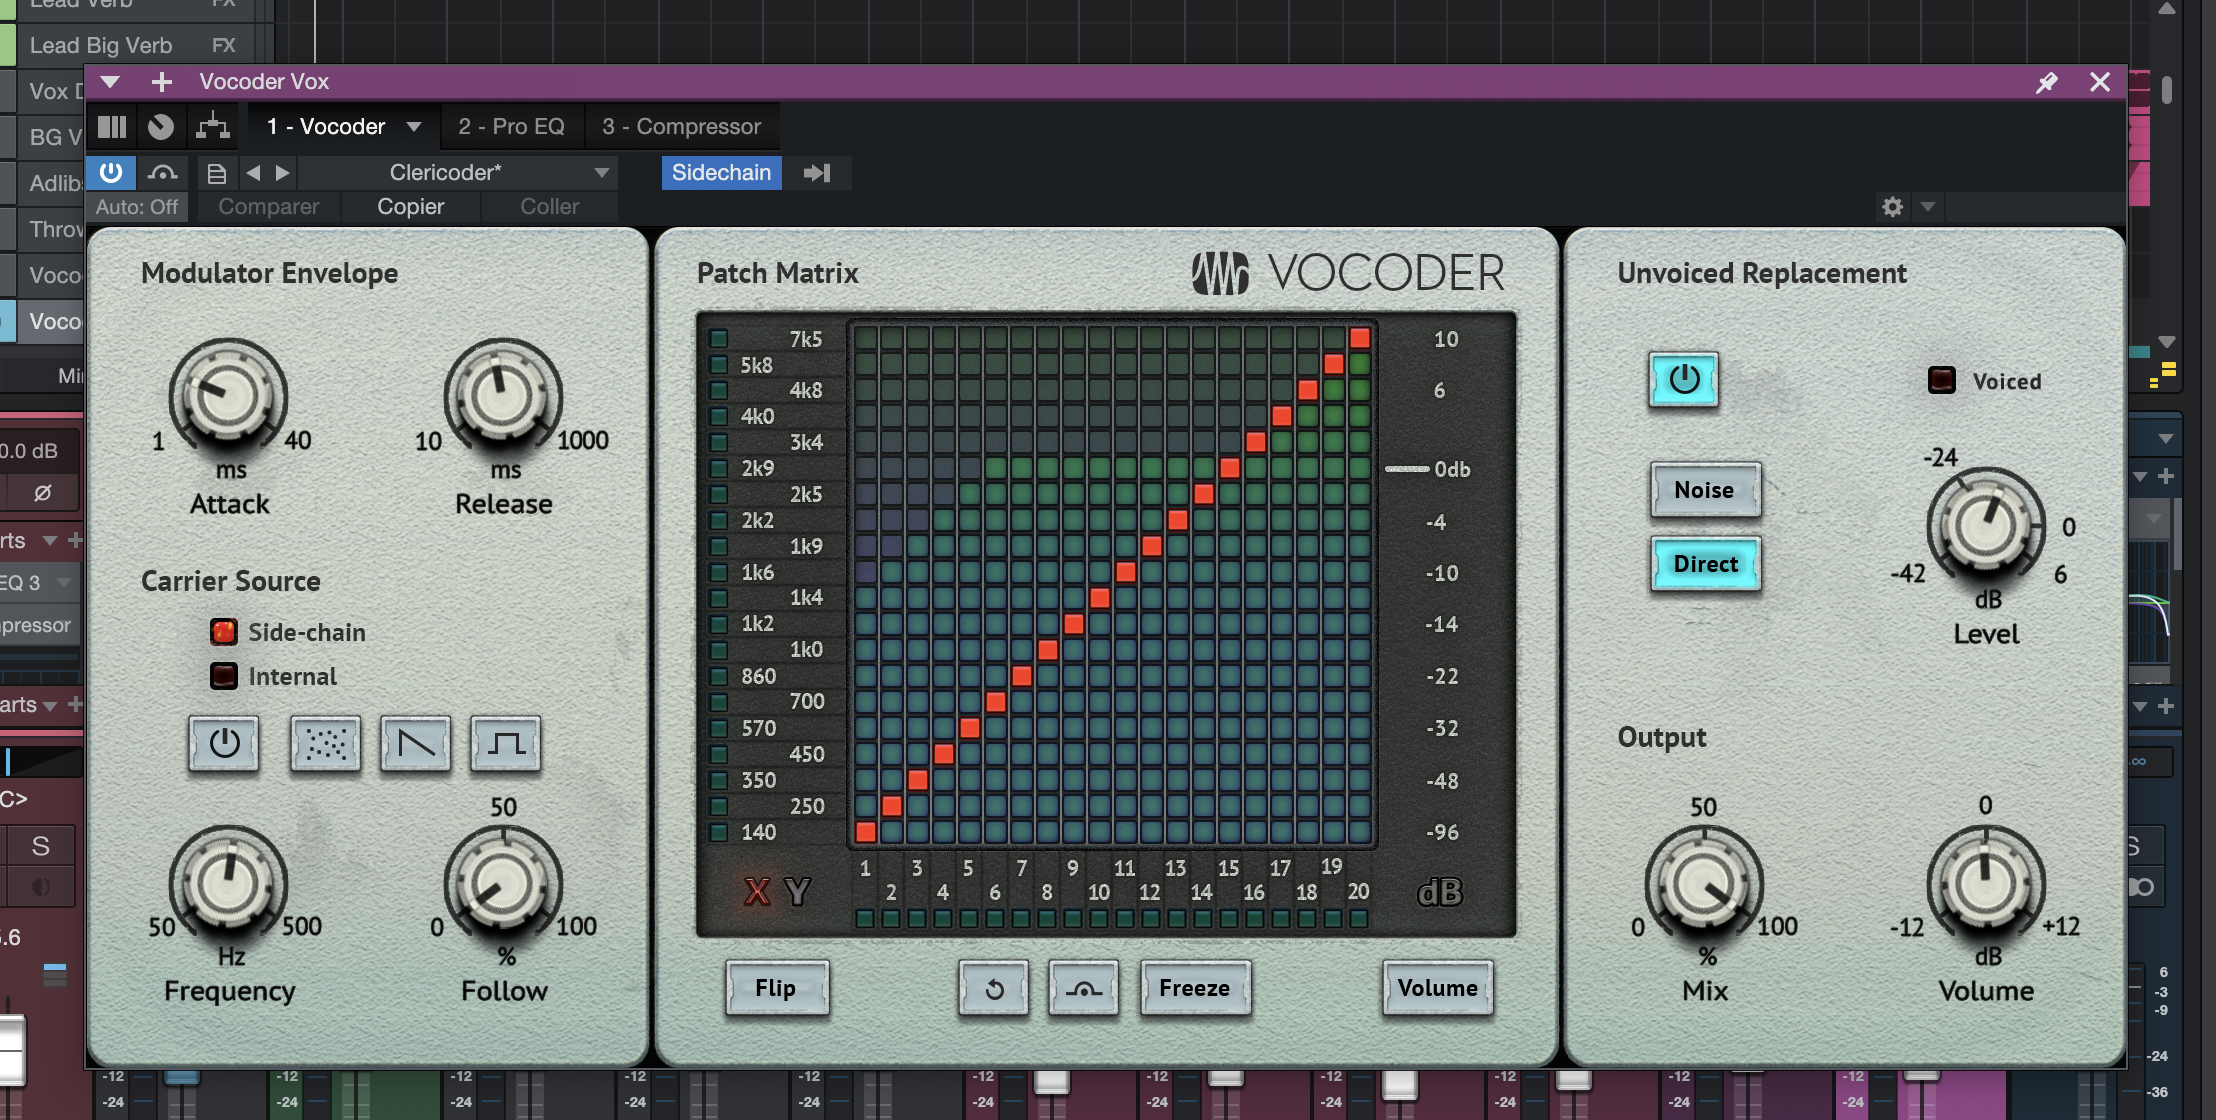Click the Volume button under matrix
2216x1120 pixels.
[1438, 988]
